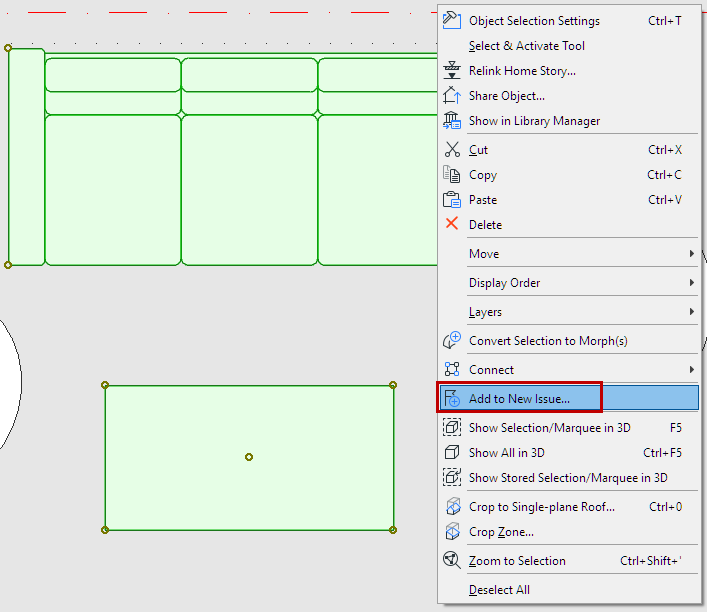Click the Show Selection/Marquee in 3D icon
Viewport: 707px width, 612px height.
[451, 427]
